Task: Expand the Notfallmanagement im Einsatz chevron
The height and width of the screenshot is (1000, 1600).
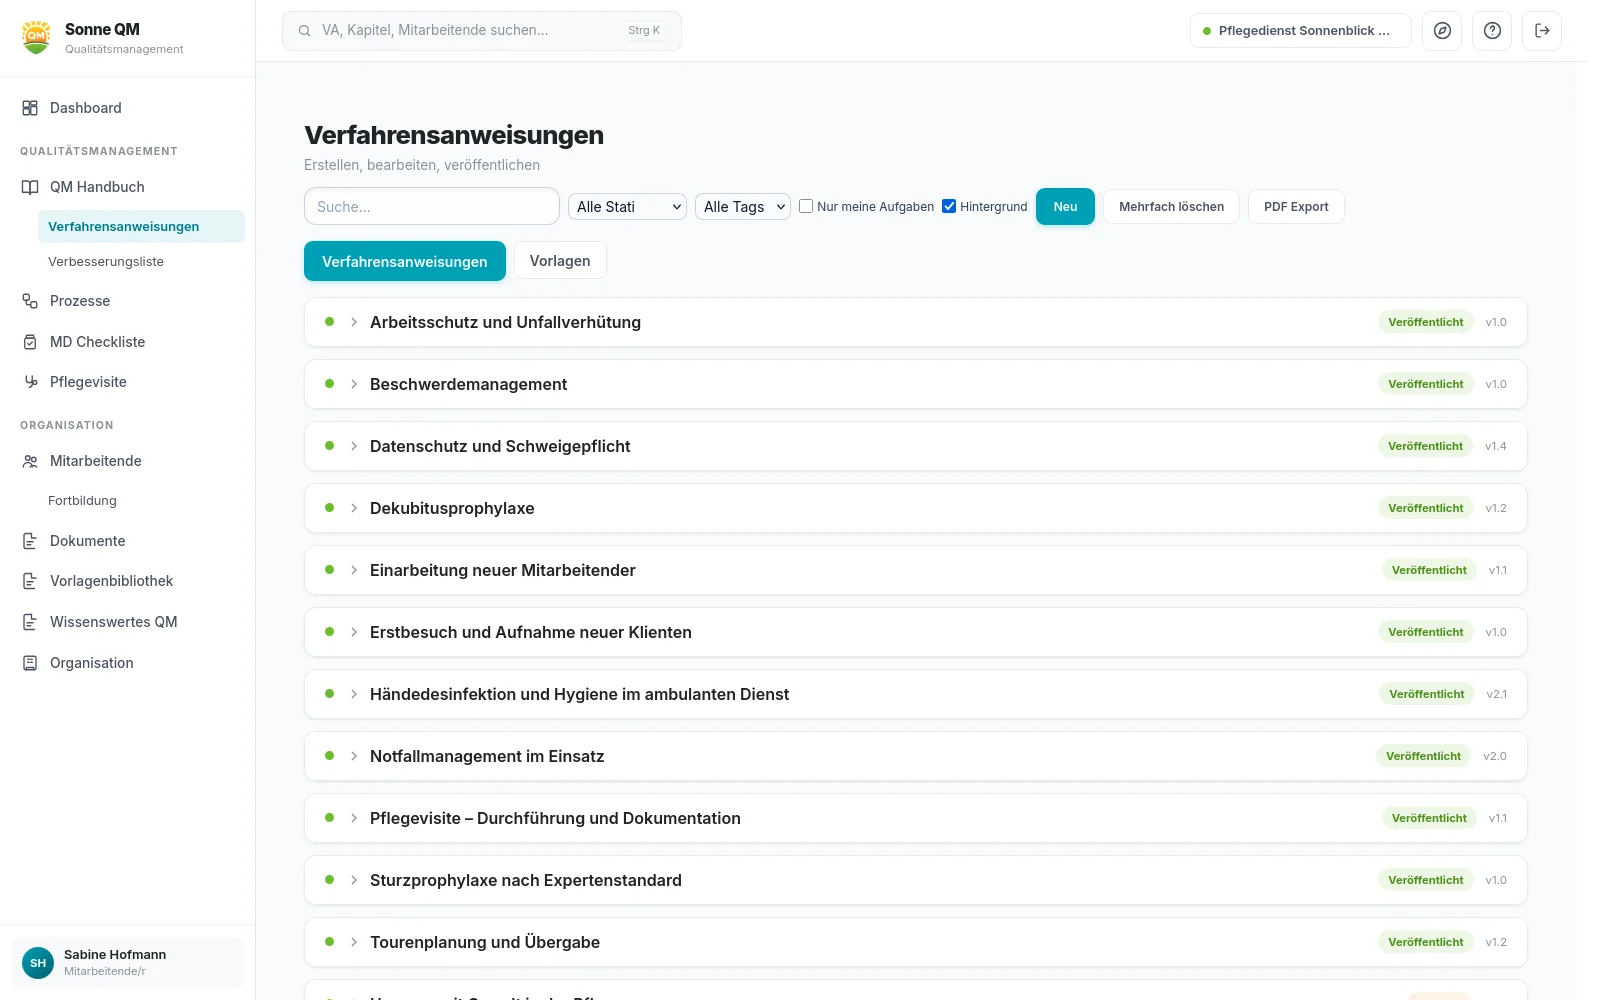Action: (354, 756)
